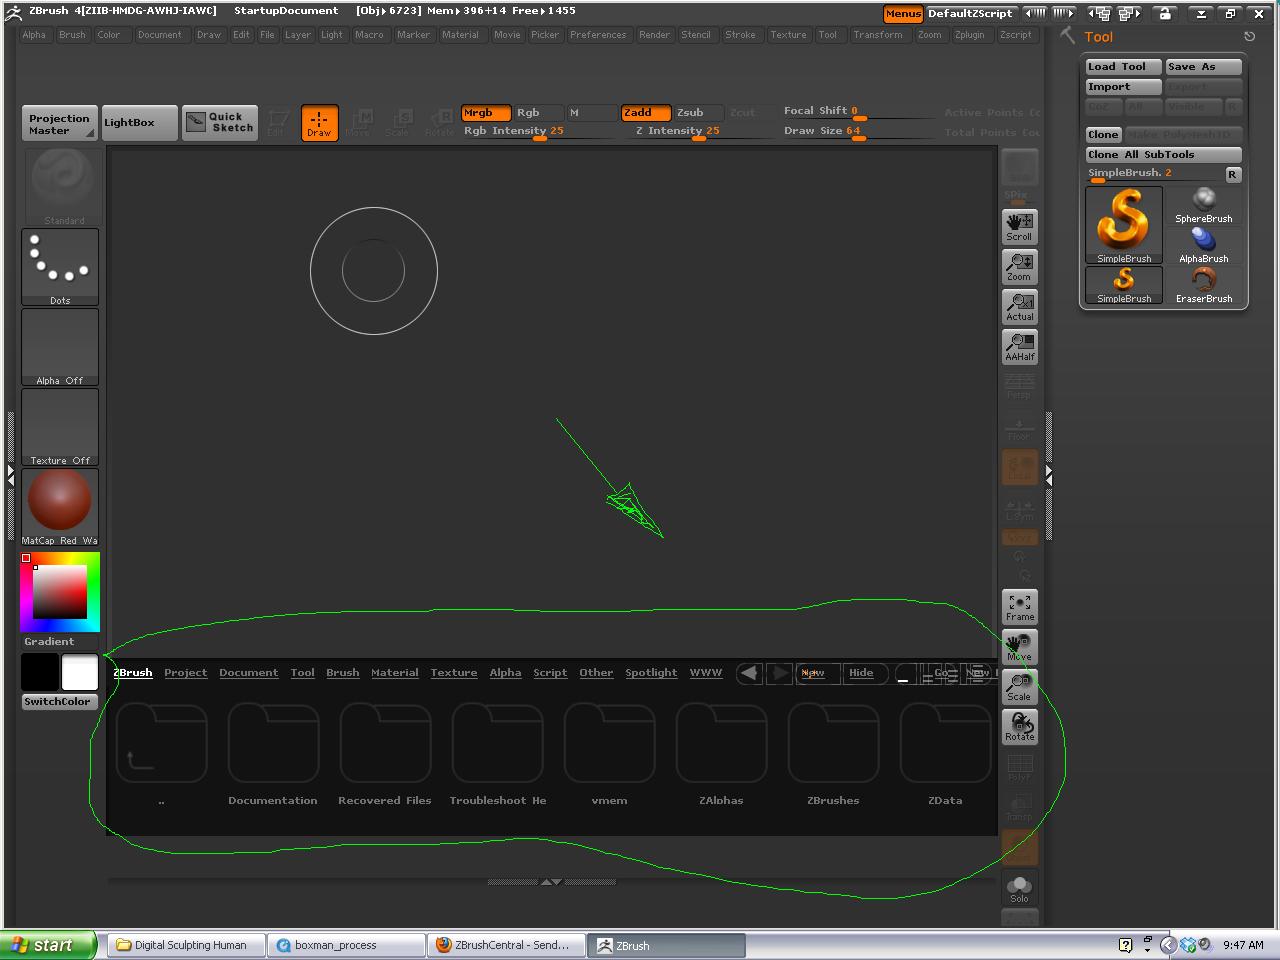Toggle the Mrgb mode
The height and width of the screenshot is (960, 1280).
pyautogui.click(x=485, y=113)
